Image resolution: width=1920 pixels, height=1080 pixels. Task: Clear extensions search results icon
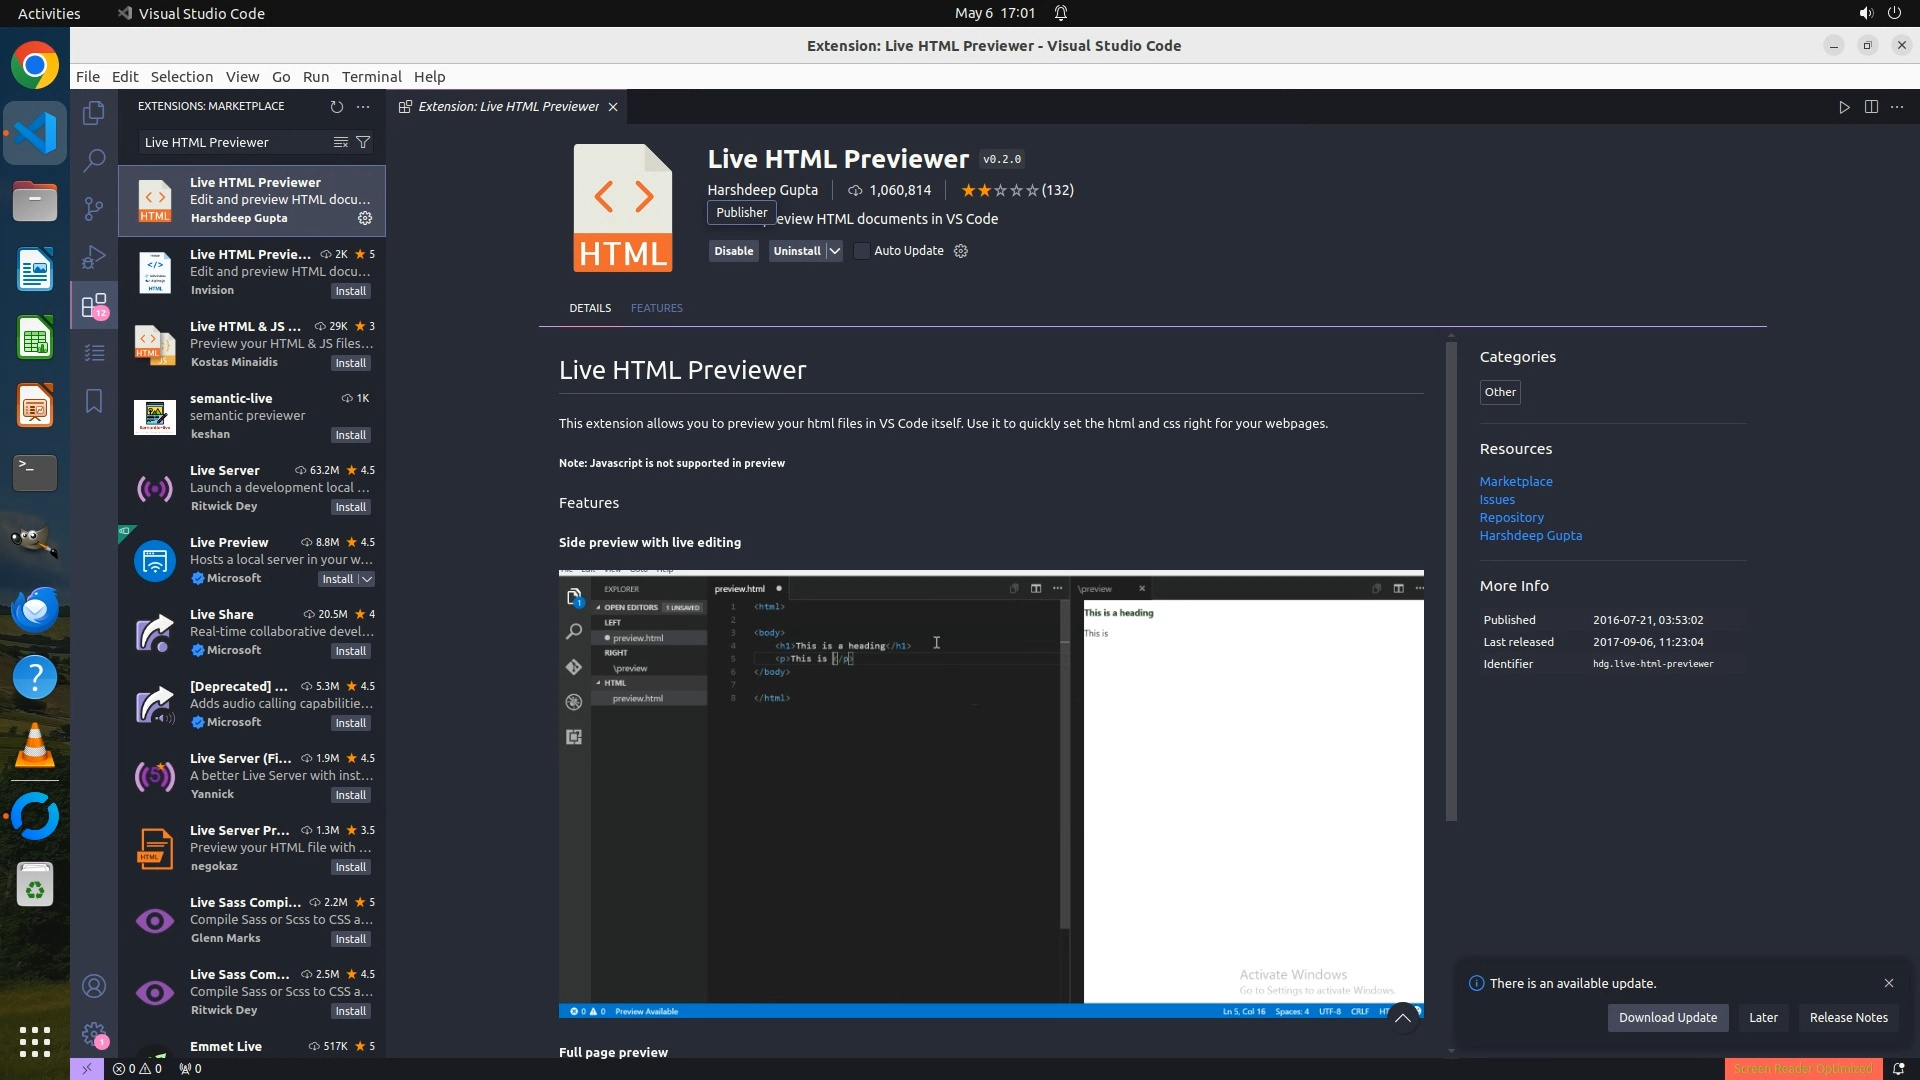click(341, 142)
